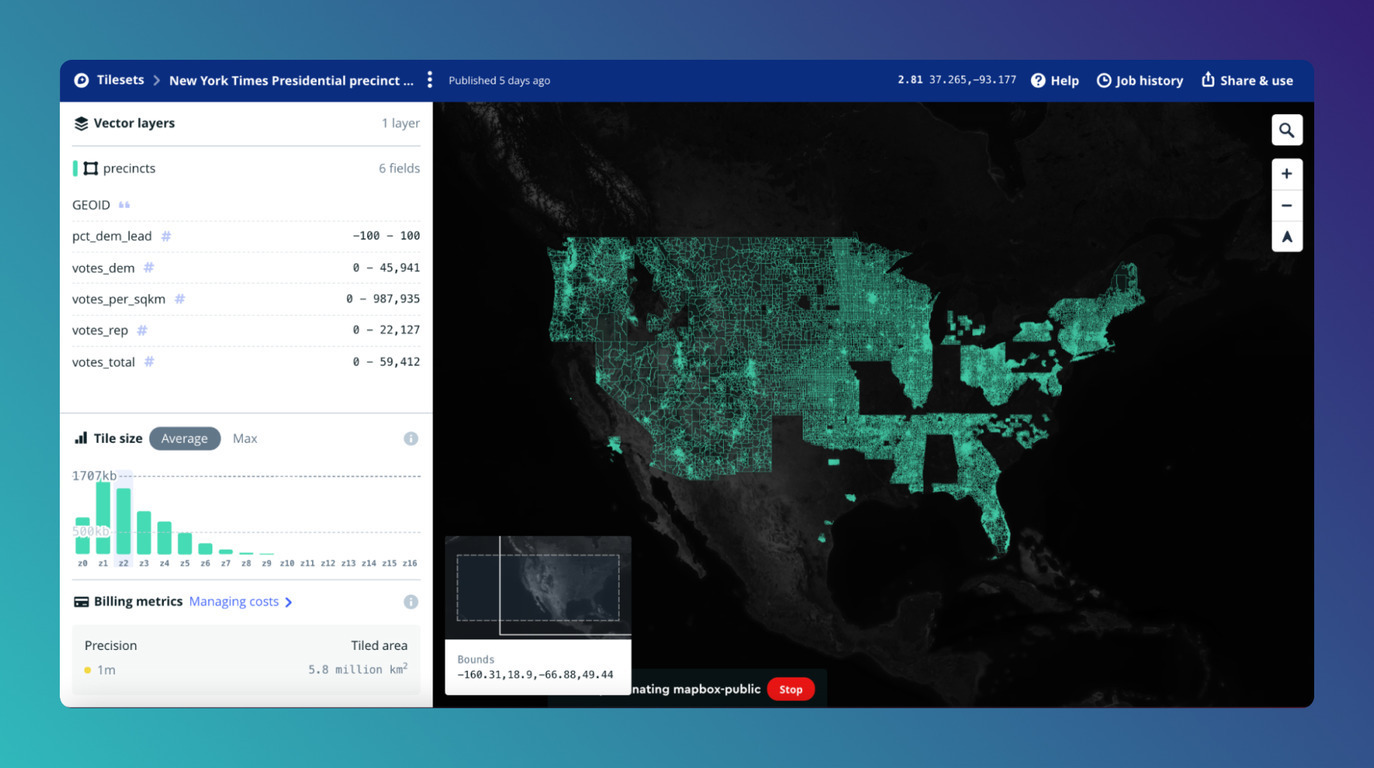
Task: Click the votes_dem range 0 – 45,941
Action: [x=386, y=267]
